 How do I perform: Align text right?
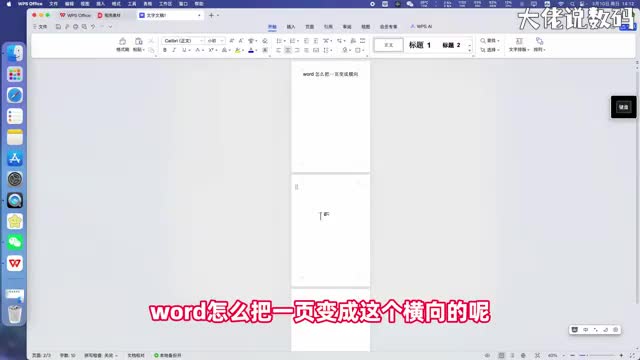297,50
